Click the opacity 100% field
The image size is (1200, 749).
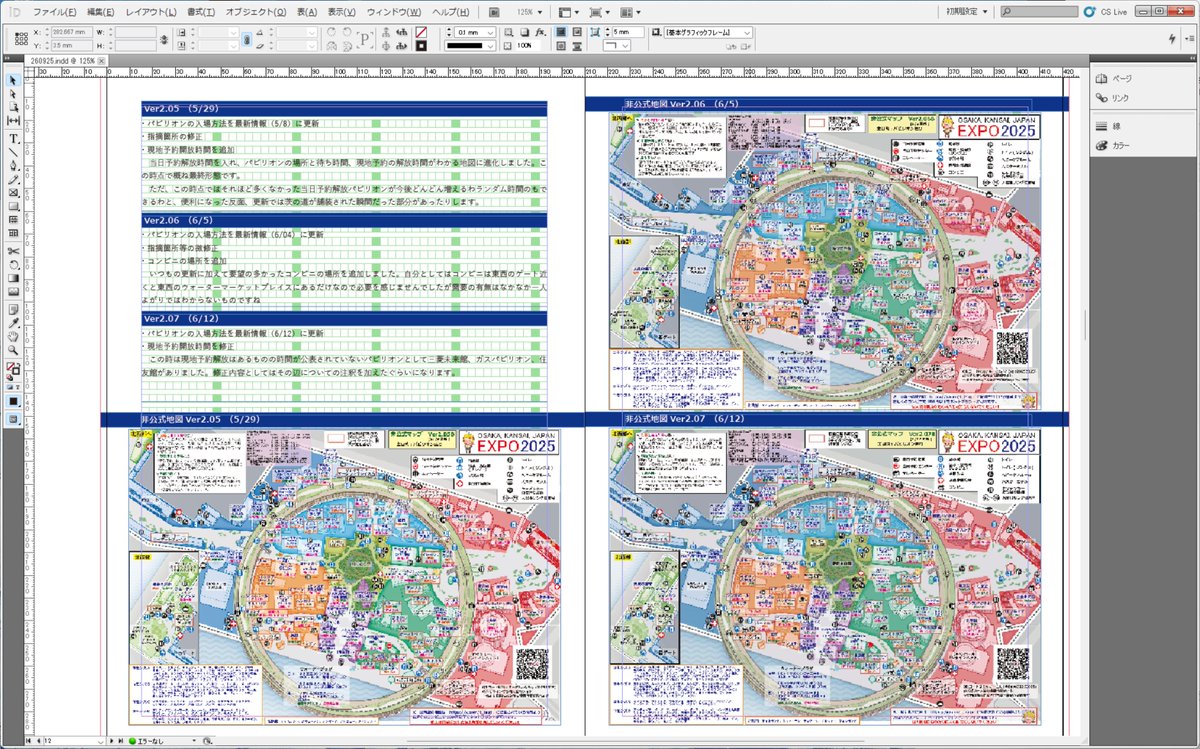(x=528, y=46)
